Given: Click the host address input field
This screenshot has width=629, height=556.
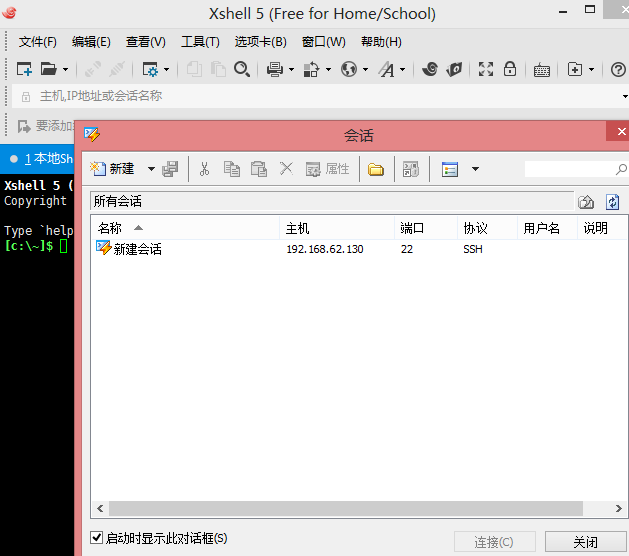Looking at the screenshot, I should click(x=321, y=96).
